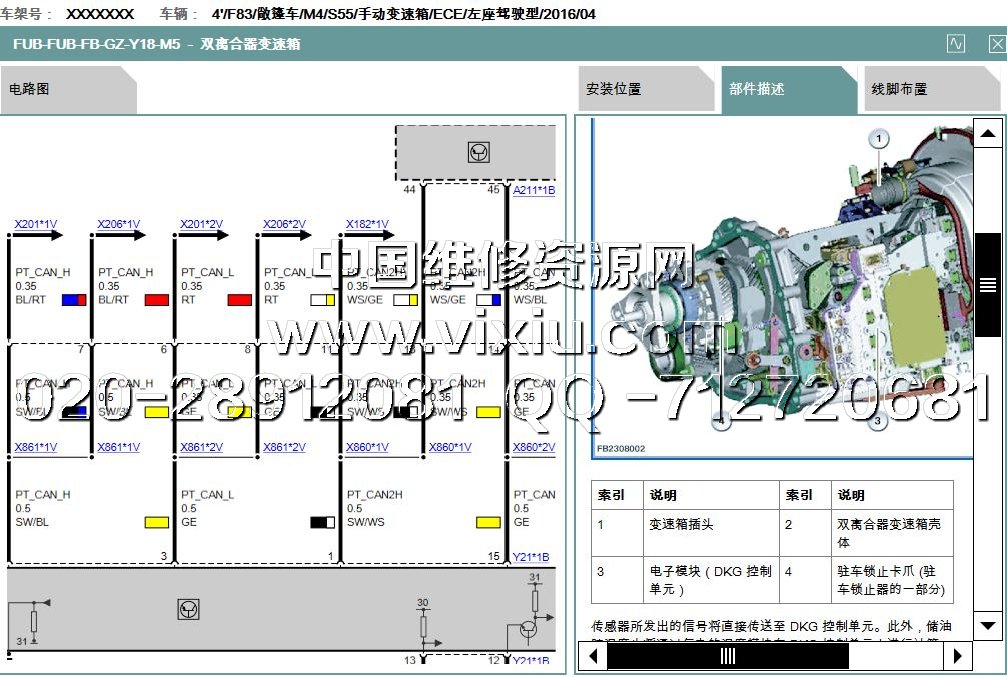Click the A211*1B component link
The width and height of the screenshot is (1007, 677).
tap(533, 190)
